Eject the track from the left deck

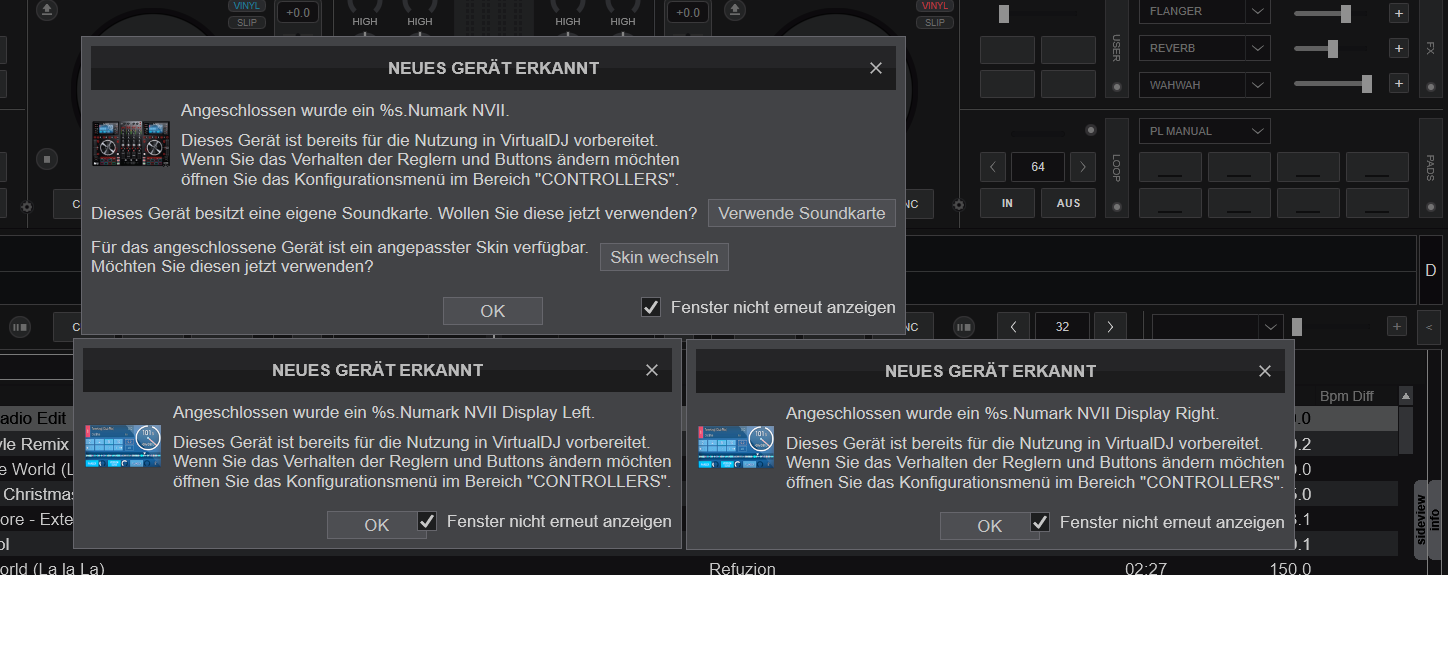[47, 10]
